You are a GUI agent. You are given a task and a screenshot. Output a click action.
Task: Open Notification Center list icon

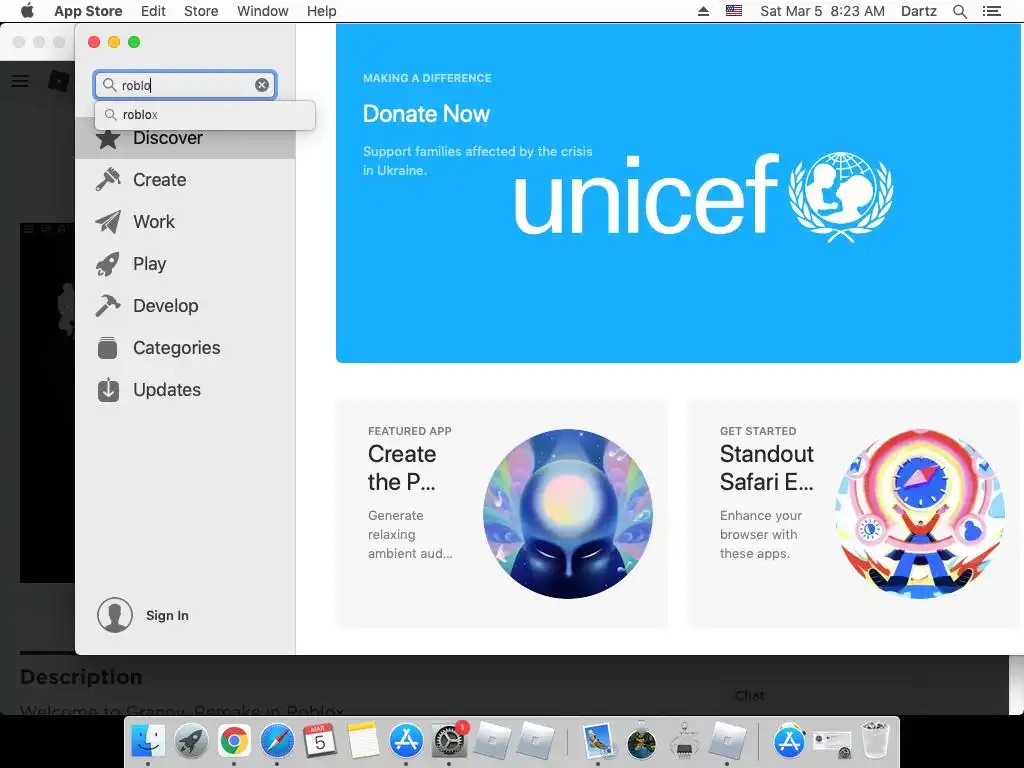991,11
